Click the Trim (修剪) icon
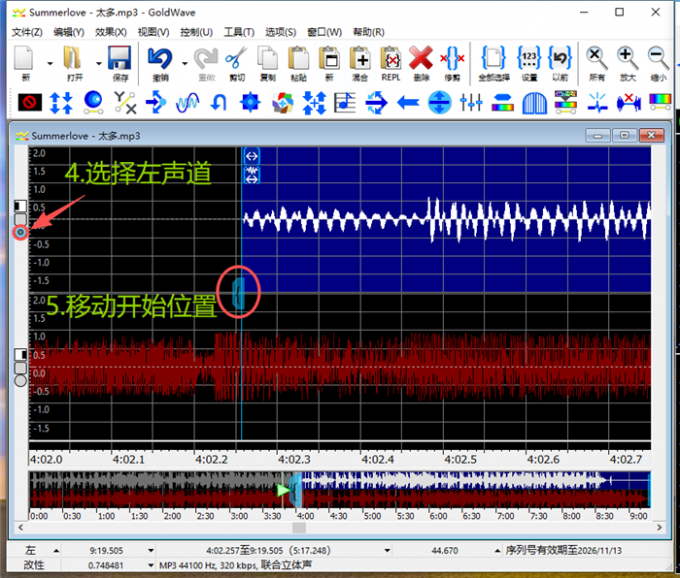 452,58
